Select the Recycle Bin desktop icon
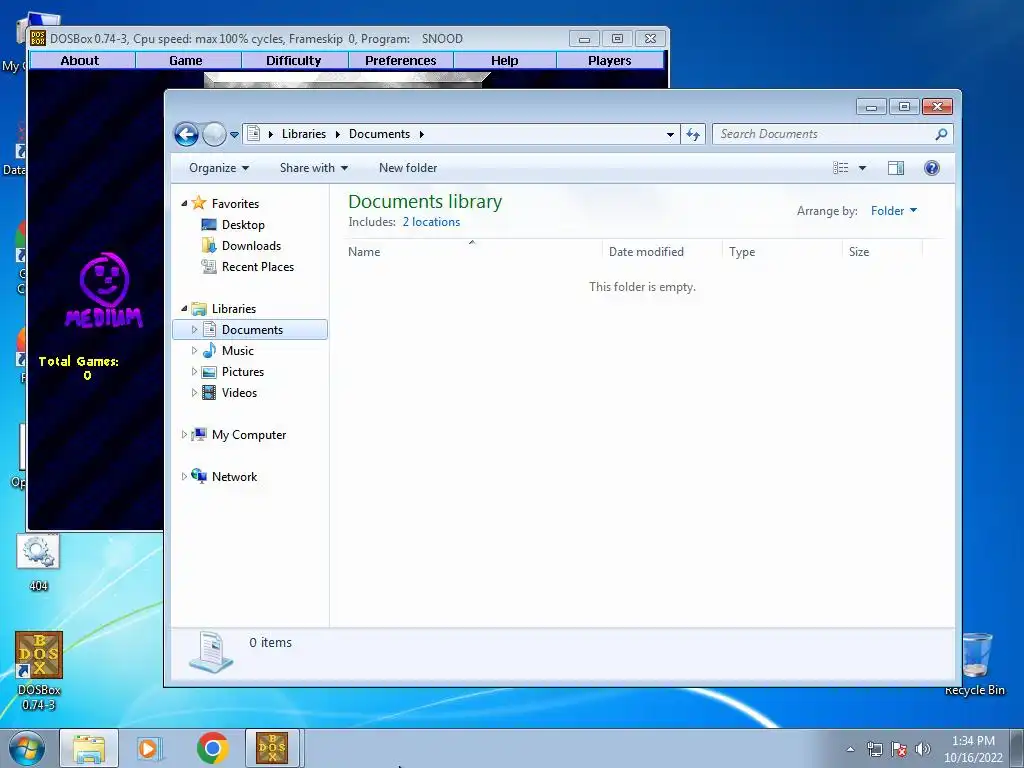The height and width of the screenshot is (768, 1024). [x=975, y=664]
